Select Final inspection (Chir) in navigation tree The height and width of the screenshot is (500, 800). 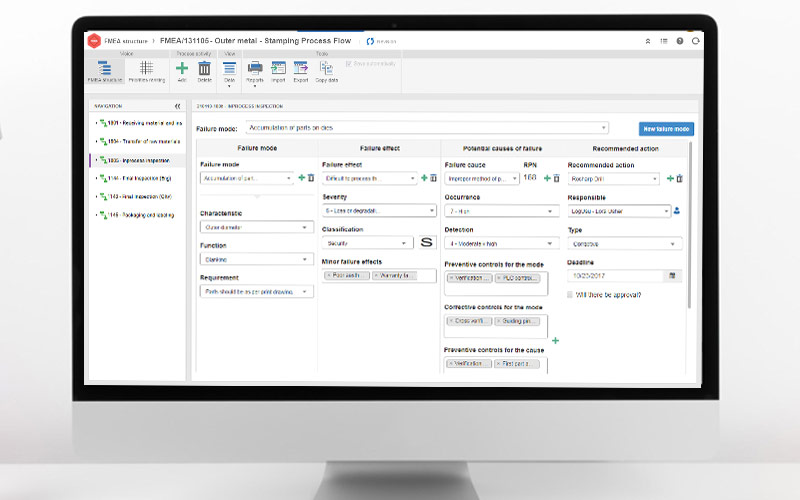[x=139, y=195]
